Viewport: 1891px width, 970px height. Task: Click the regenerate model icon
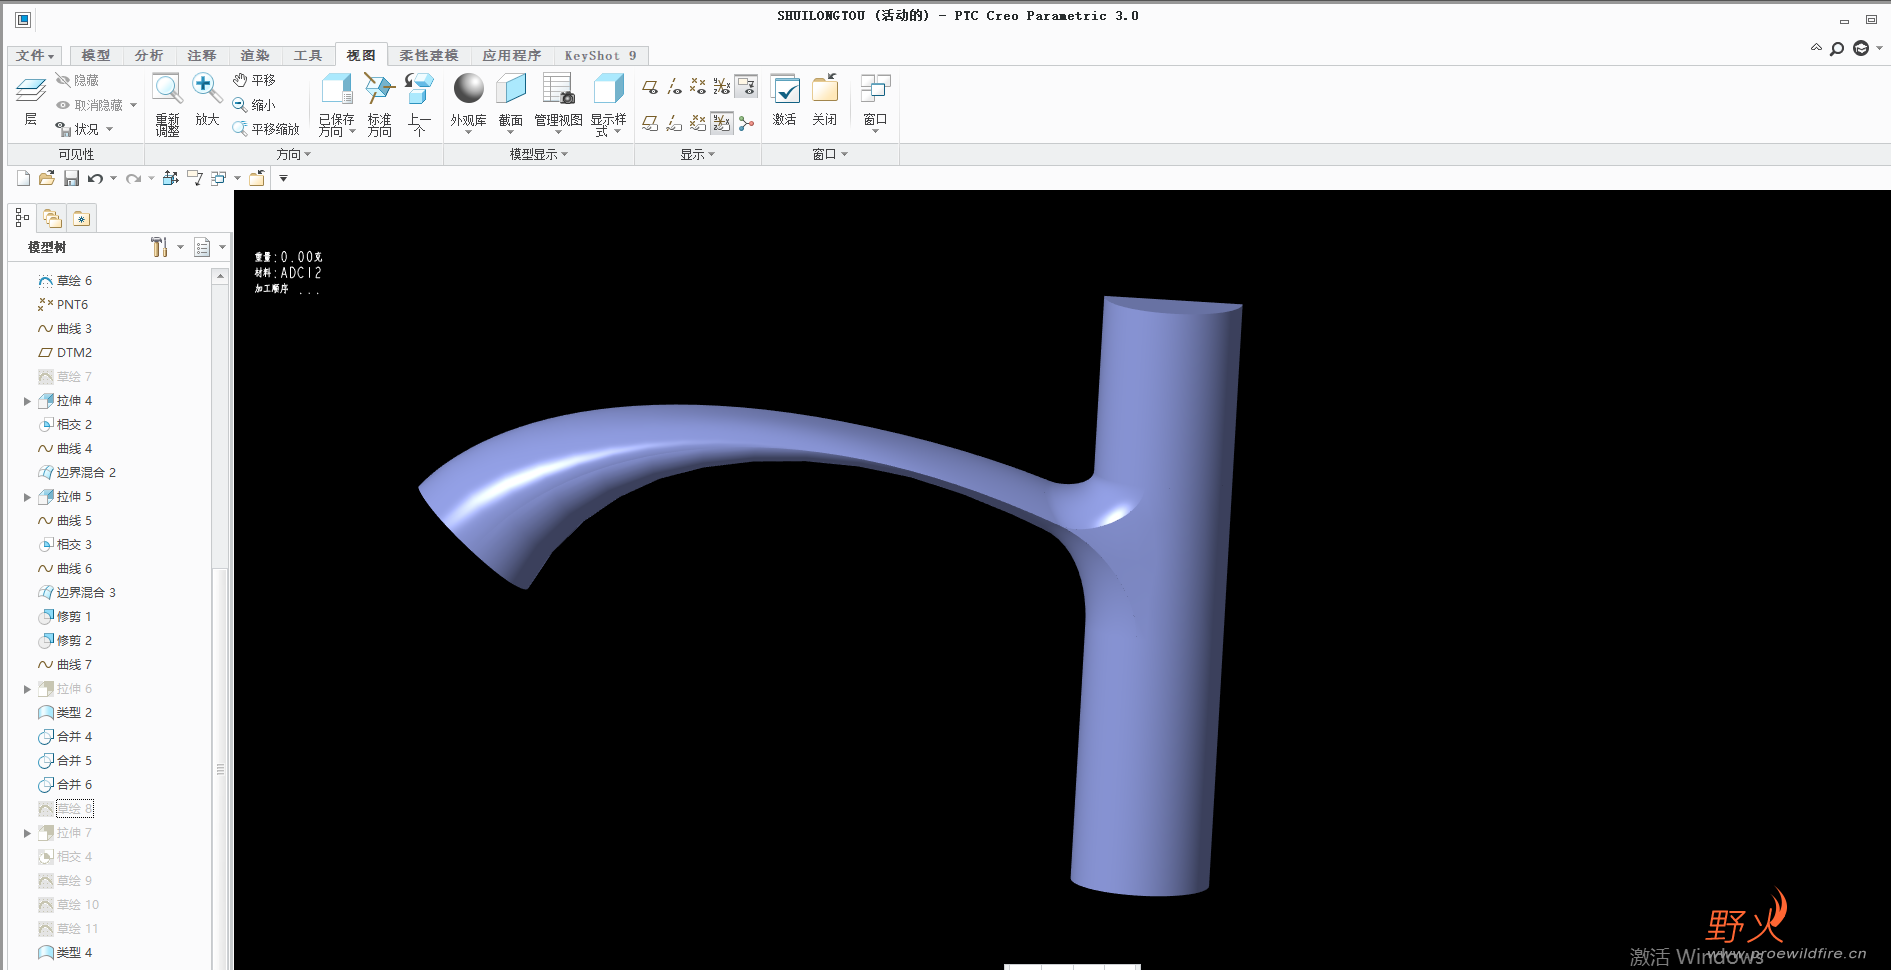tap(171, 178)
